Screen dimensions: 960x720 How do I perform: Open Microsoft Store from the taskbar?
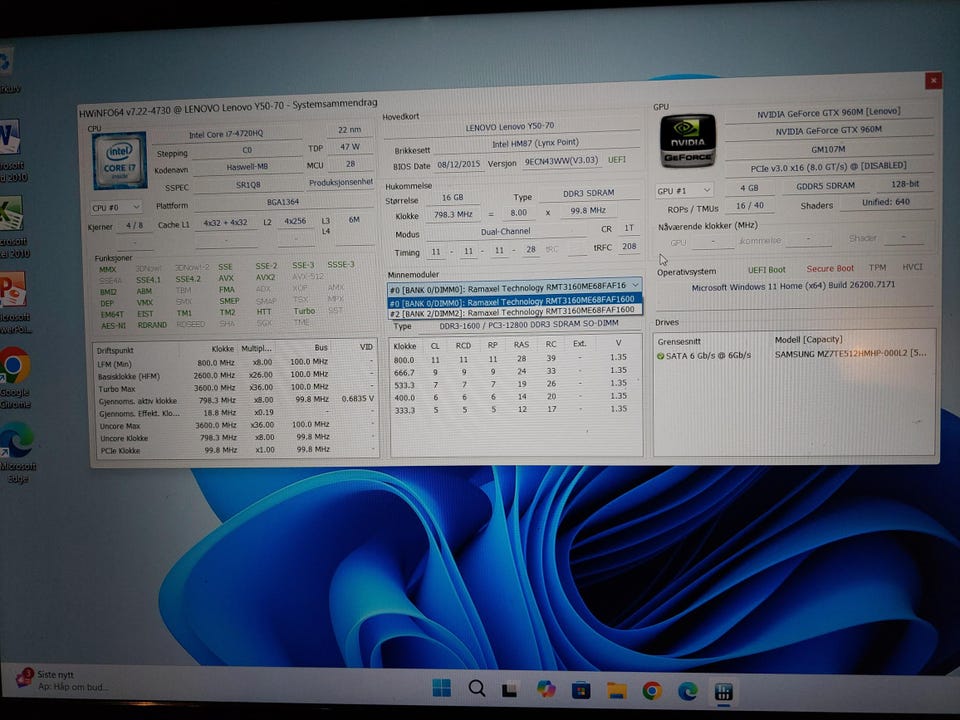click(580, 691)
